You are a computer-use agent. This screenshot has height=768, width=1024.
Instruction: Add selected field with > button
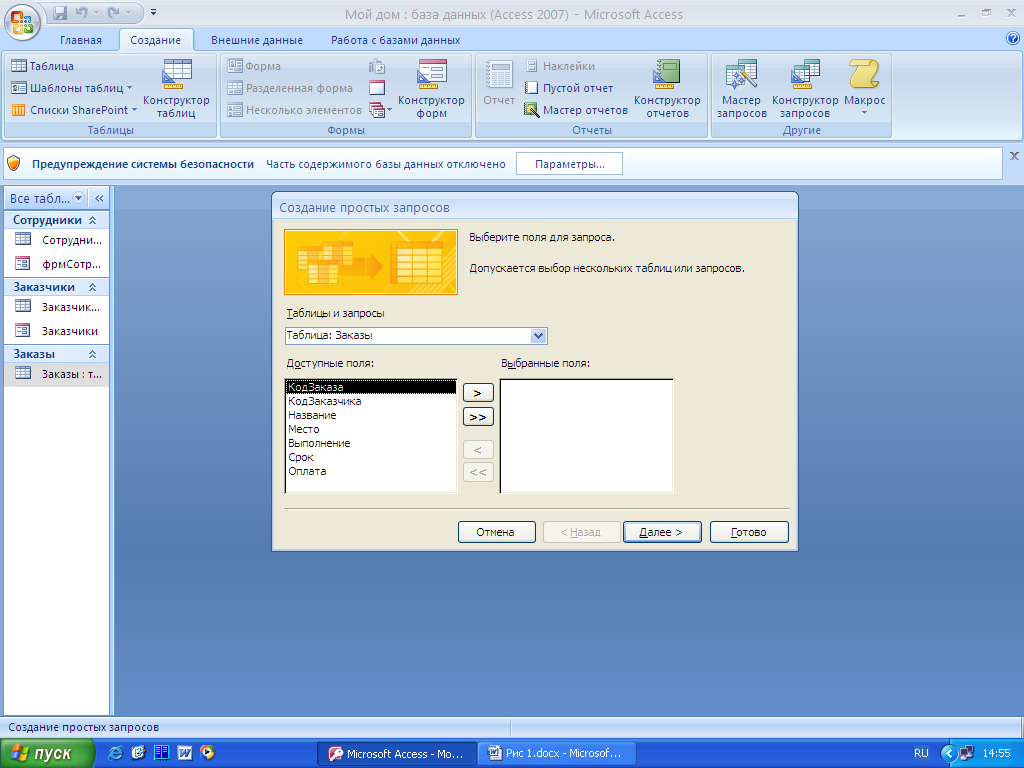[478, 393]
